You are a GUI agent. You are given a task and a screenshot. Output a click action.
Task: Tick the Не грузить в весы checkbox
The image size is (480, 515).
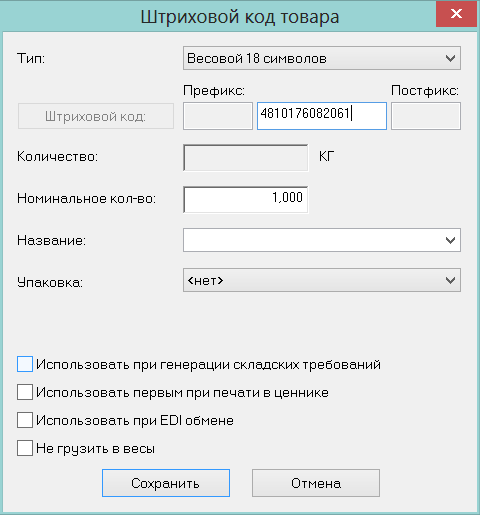pyautogui.click(x=25, y=448)
